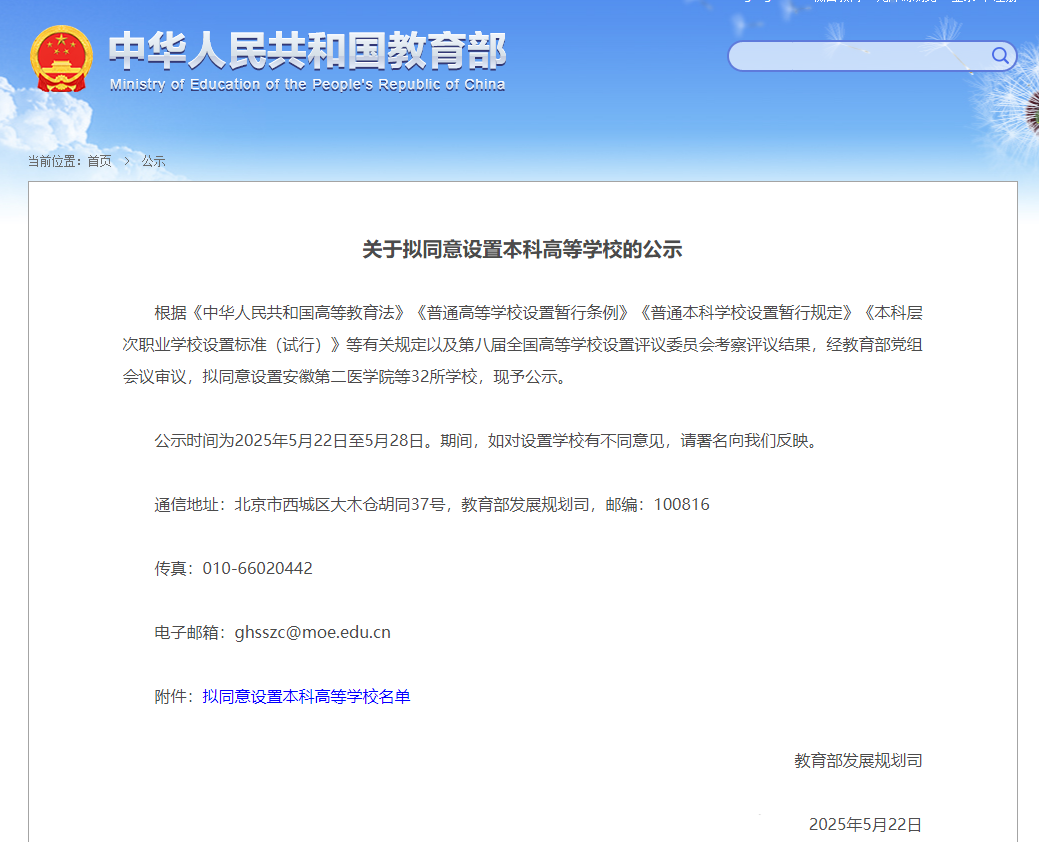1039x842 pixels.
Task: Click the fax number 010-66020442
Action: 258,568
